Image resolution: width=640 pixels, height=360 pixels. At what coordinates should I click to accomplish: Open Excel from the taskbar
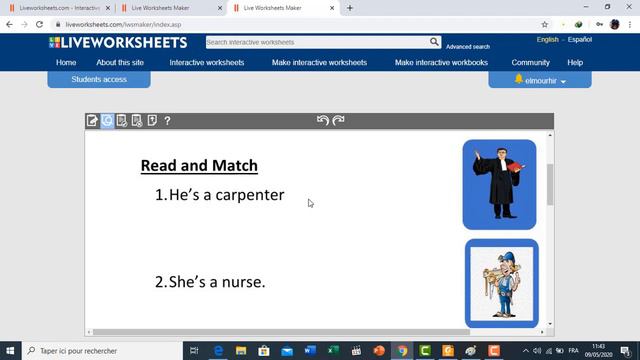click(x=333, y=351)
